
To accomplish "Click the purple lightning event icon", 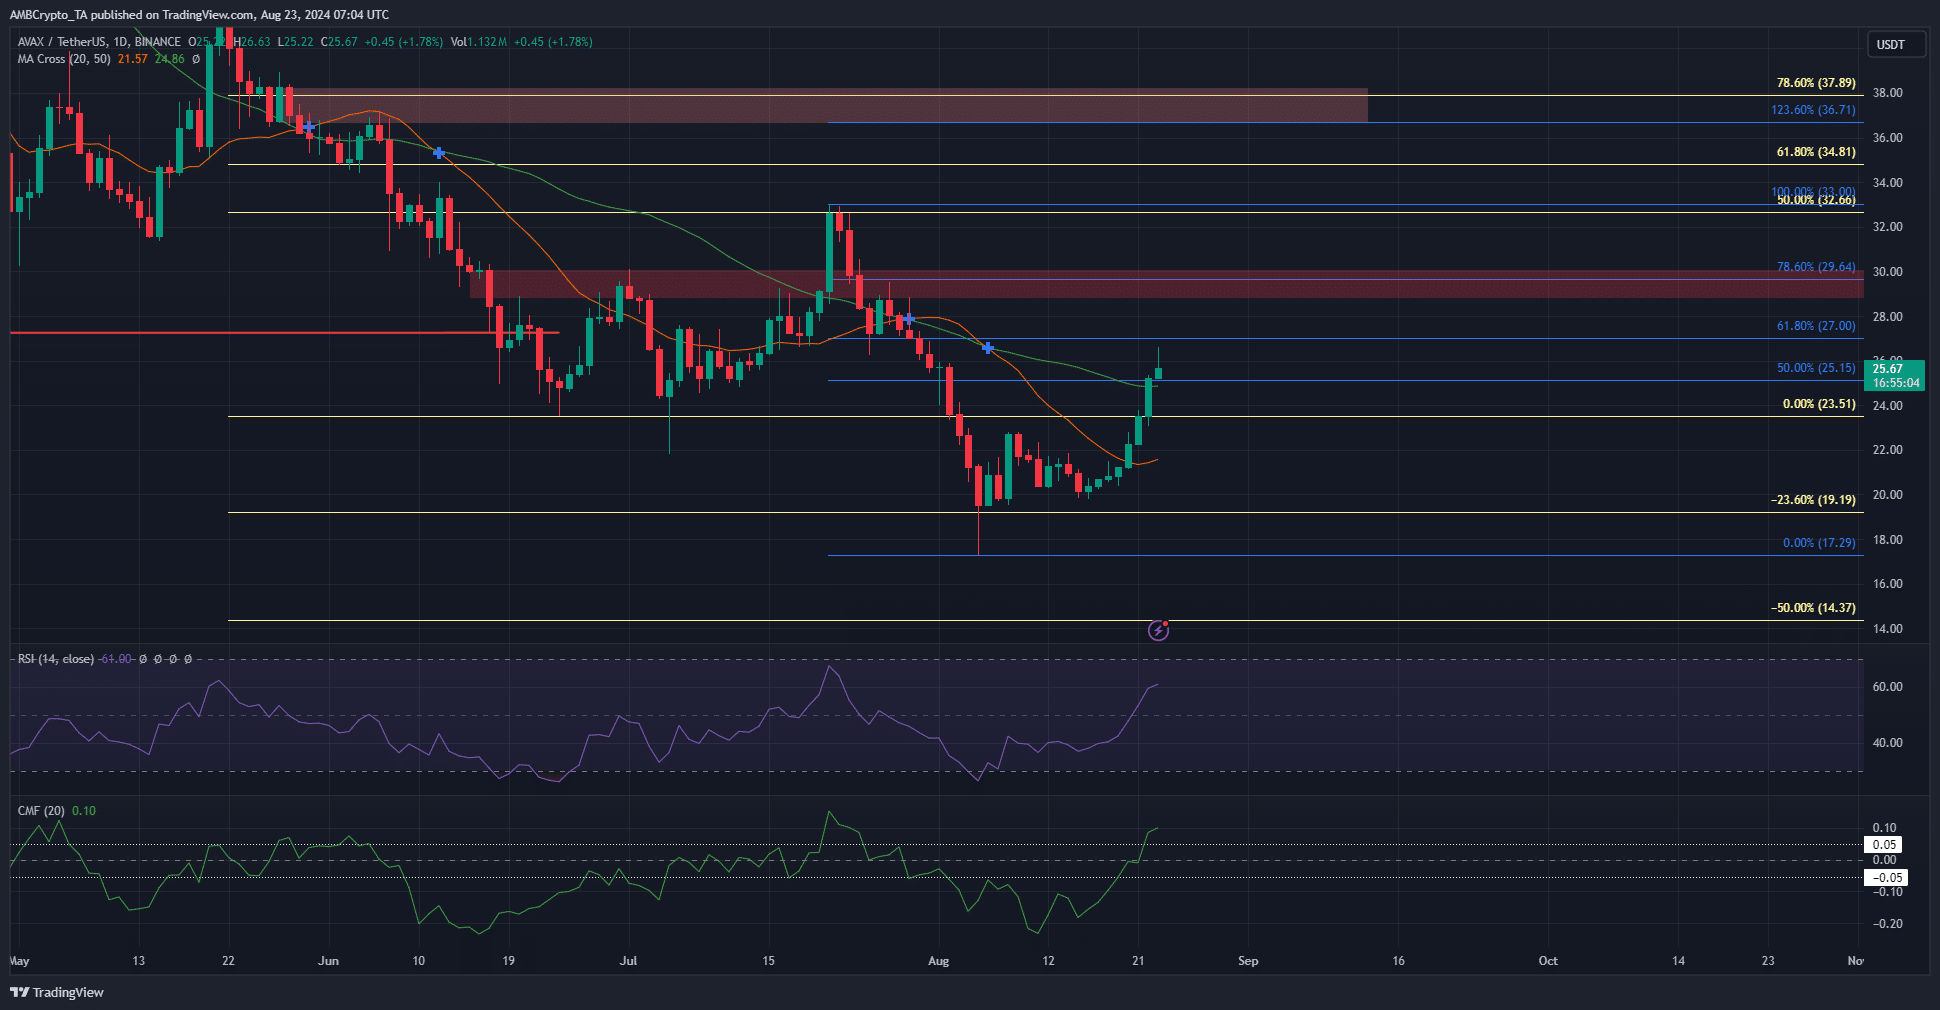I will coord(1158,630).
